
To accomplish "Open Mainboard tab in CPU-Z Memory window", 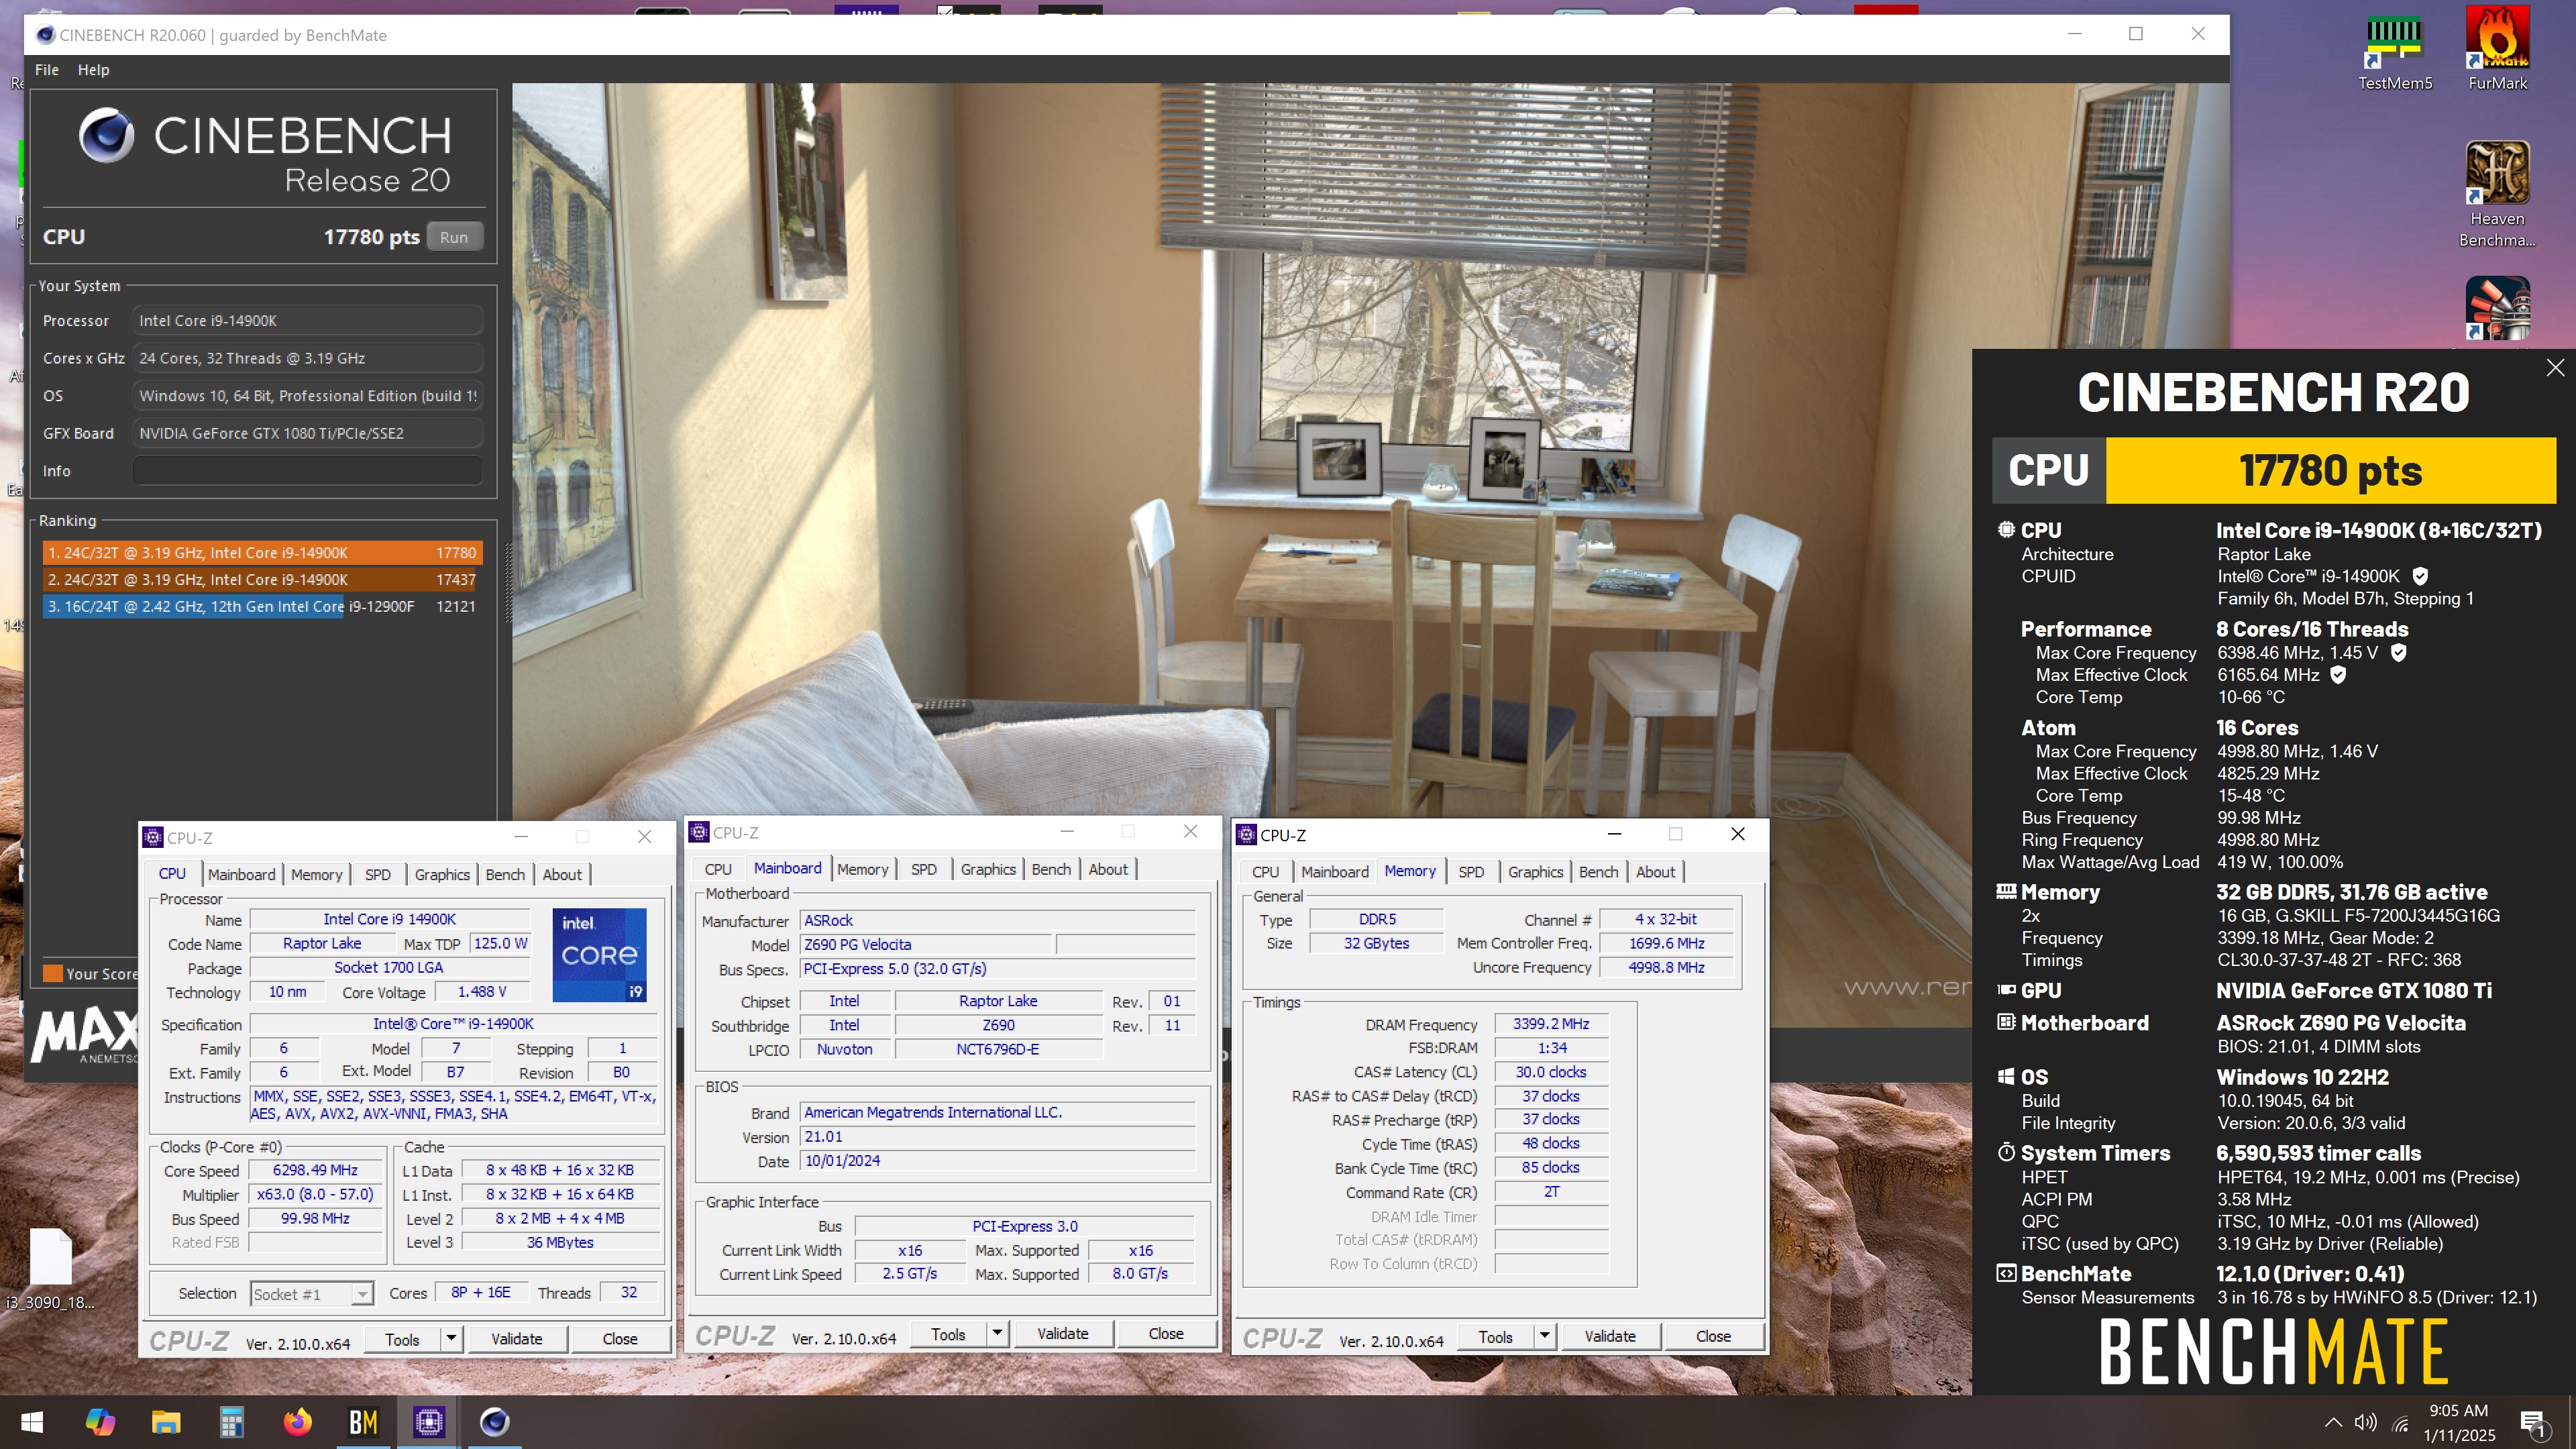I will coord(1334,872).
